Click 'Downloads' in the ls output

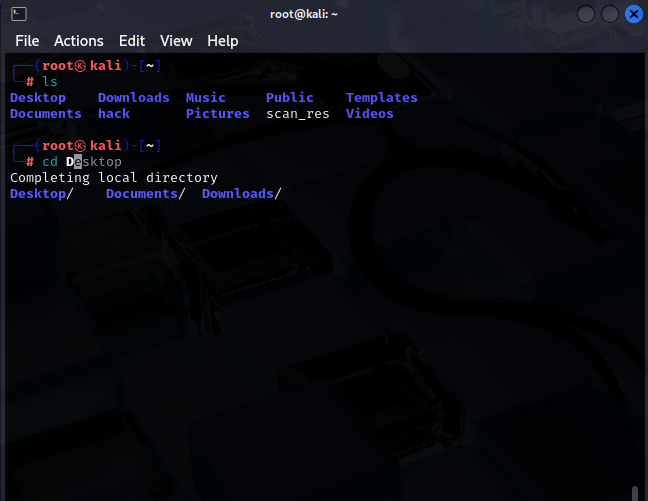pyautogui.click(x=134, y=98)
